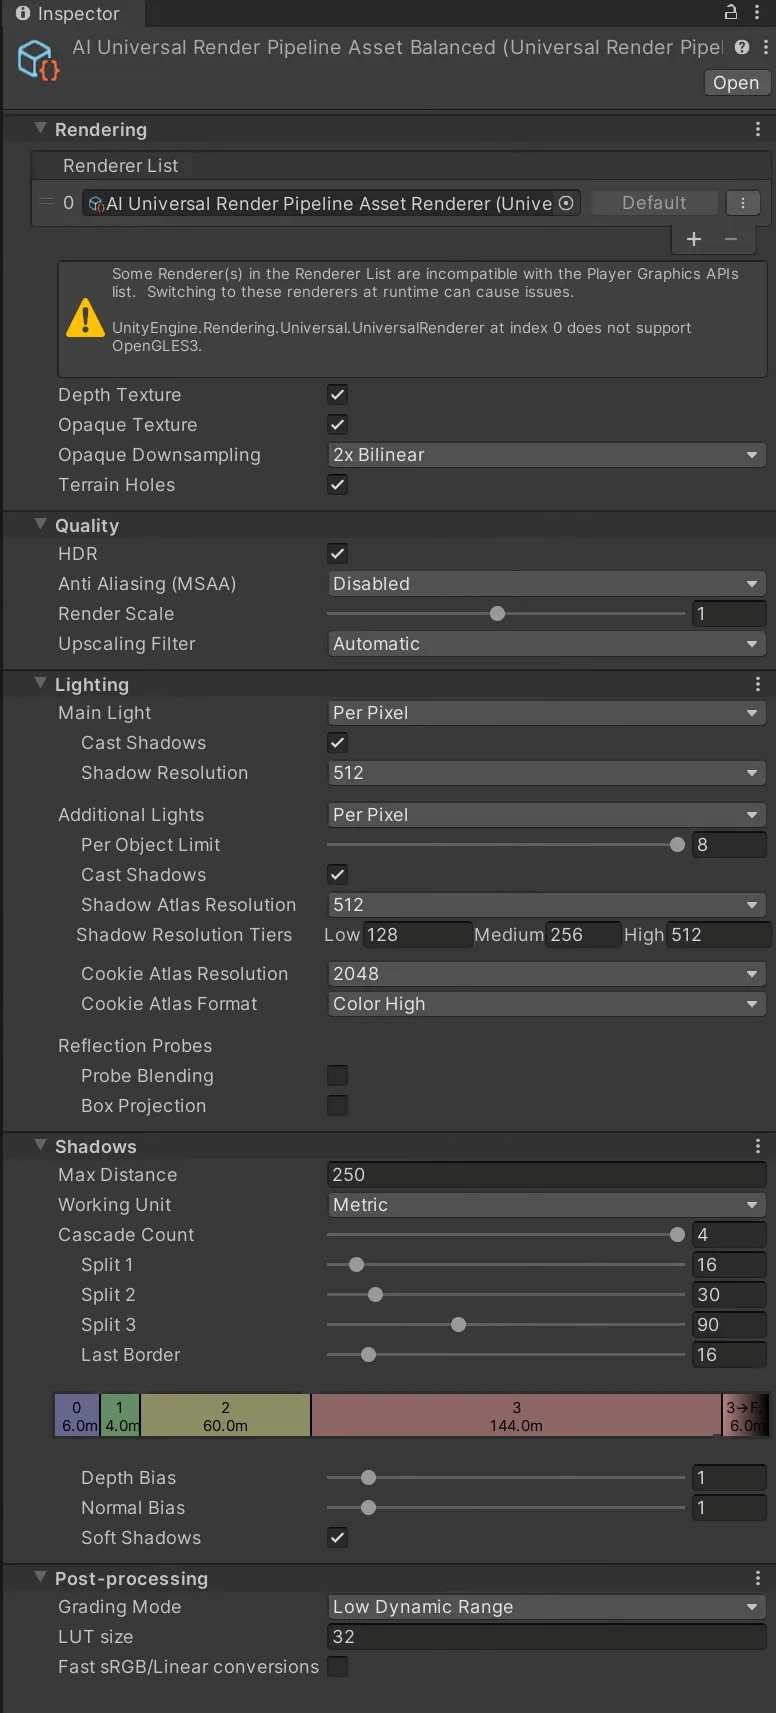Disable Terrain Holes checkbox

point(338,485)
